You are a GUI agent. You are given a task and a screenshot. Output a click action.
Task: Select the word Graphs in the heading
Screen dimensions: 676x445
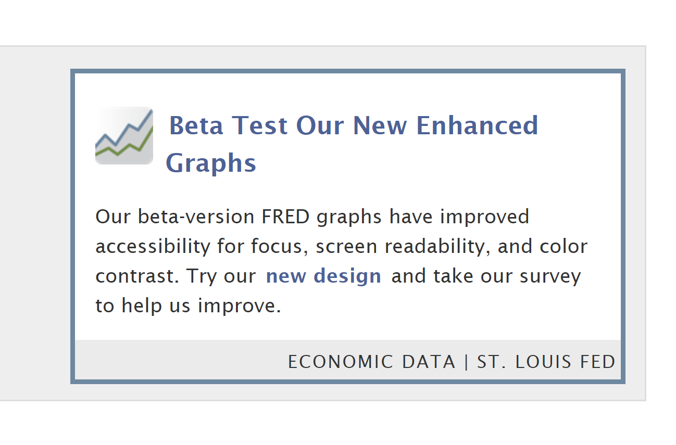tap(211, 163)
